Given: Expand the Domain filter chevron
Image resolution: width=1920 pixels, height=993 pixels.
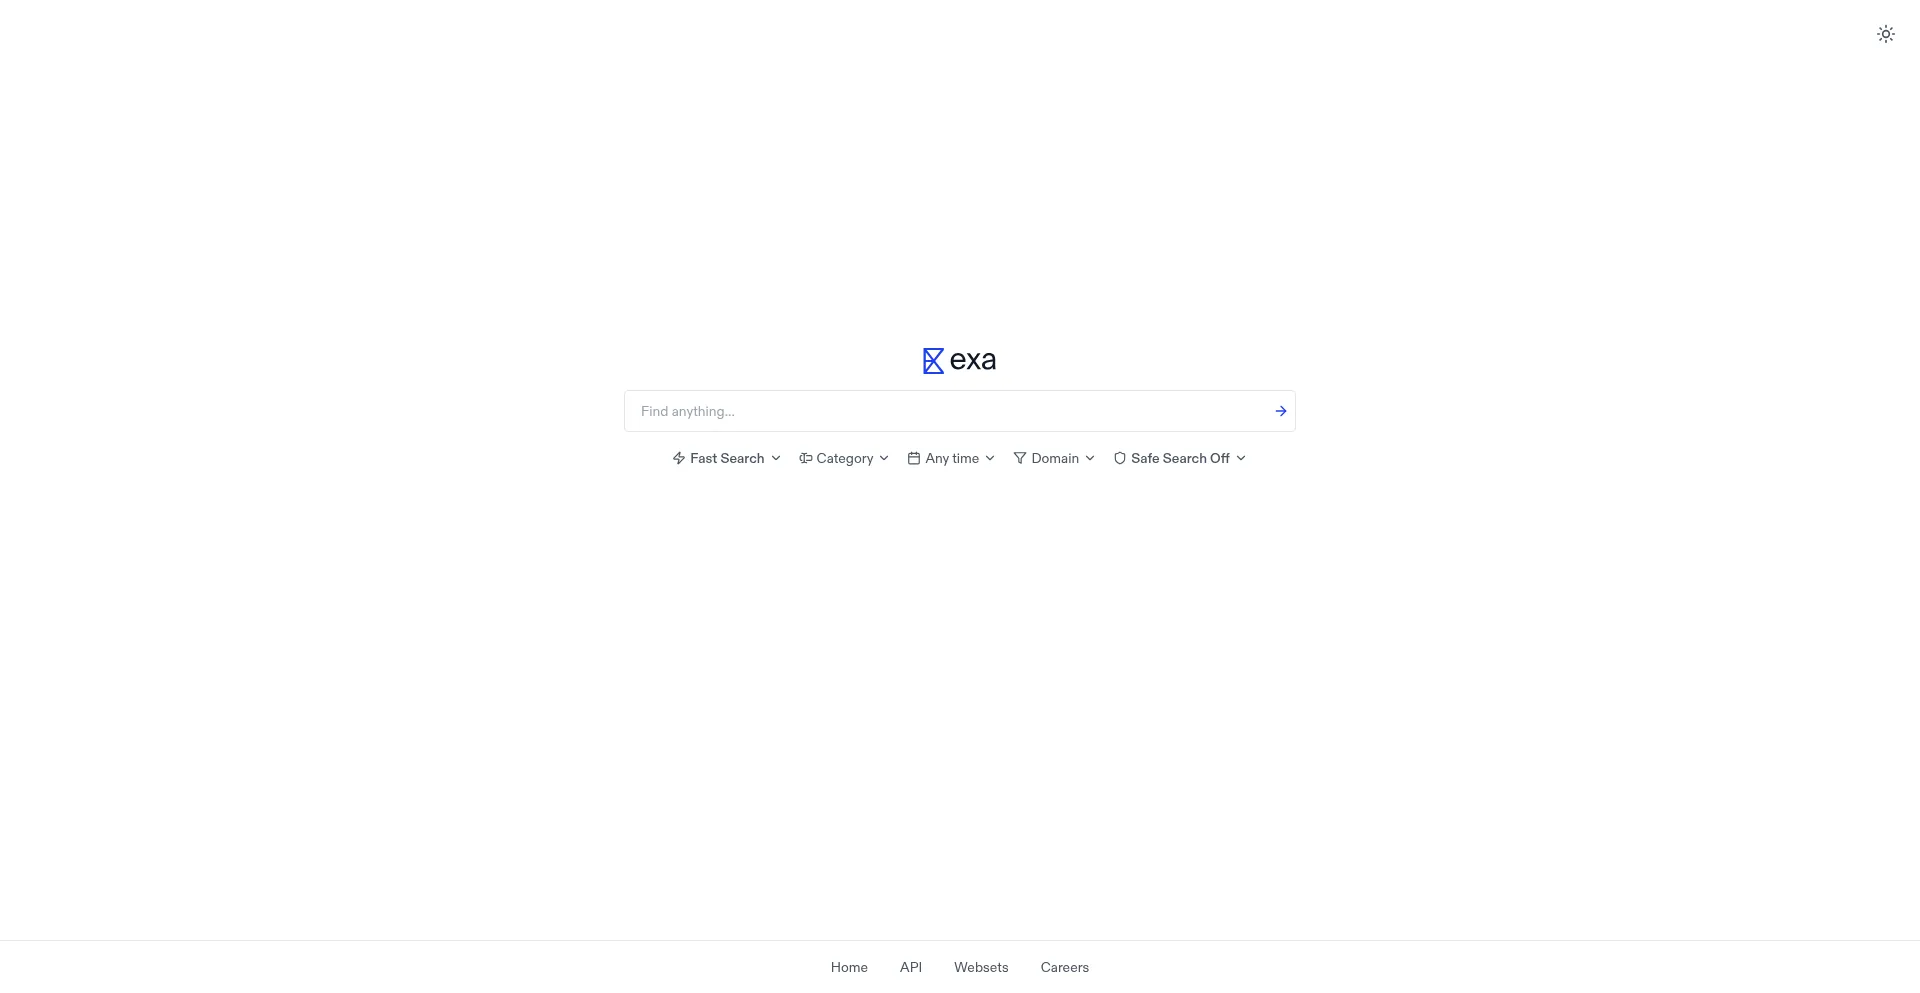Looking at the screenshot, I should click(1090, 458).
